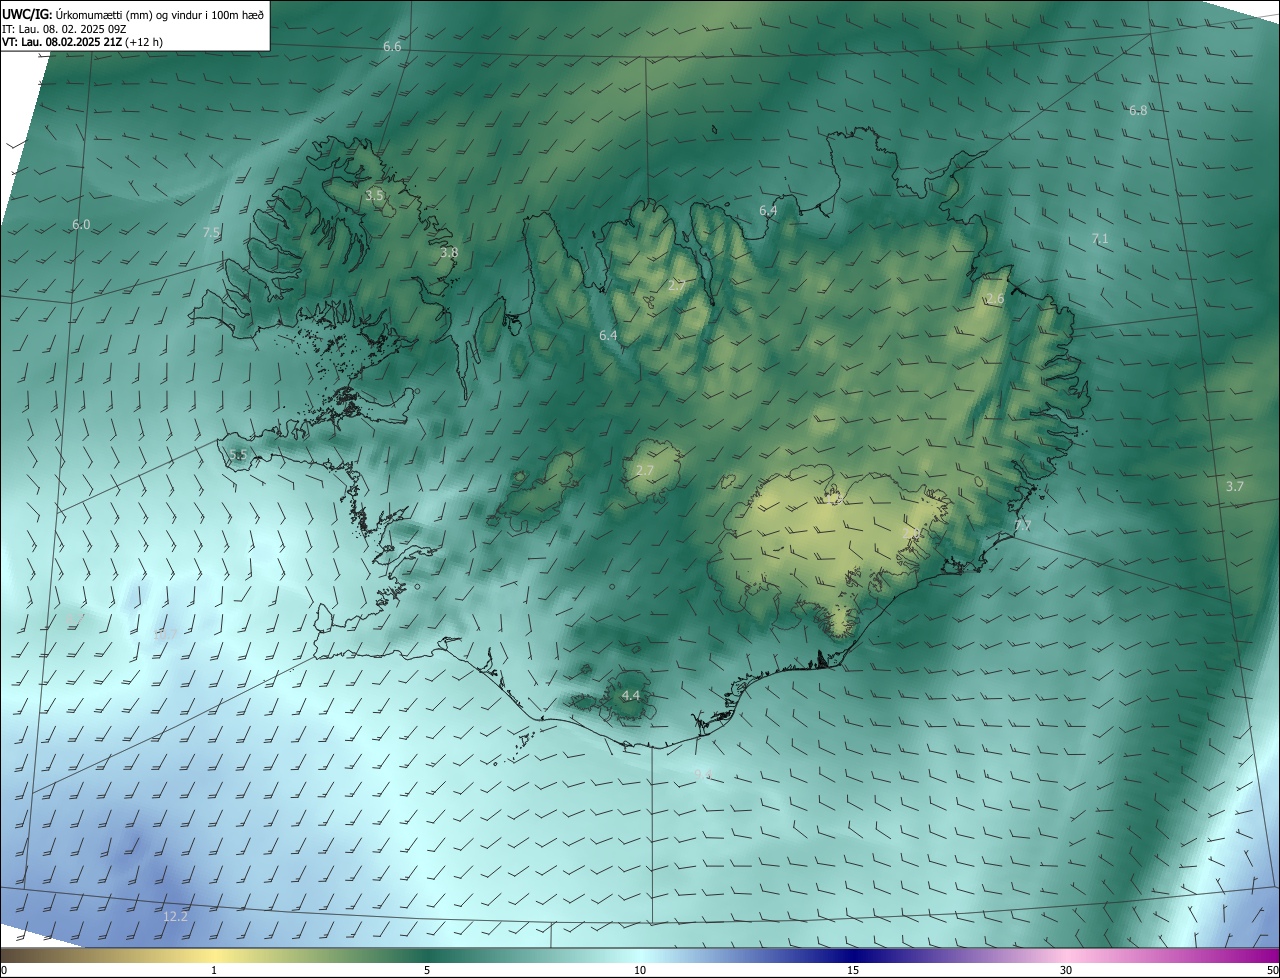This screenshot has height=978, width=1280.
Task: Click the 4.4 value label on the map
Action: coord(630,695)
